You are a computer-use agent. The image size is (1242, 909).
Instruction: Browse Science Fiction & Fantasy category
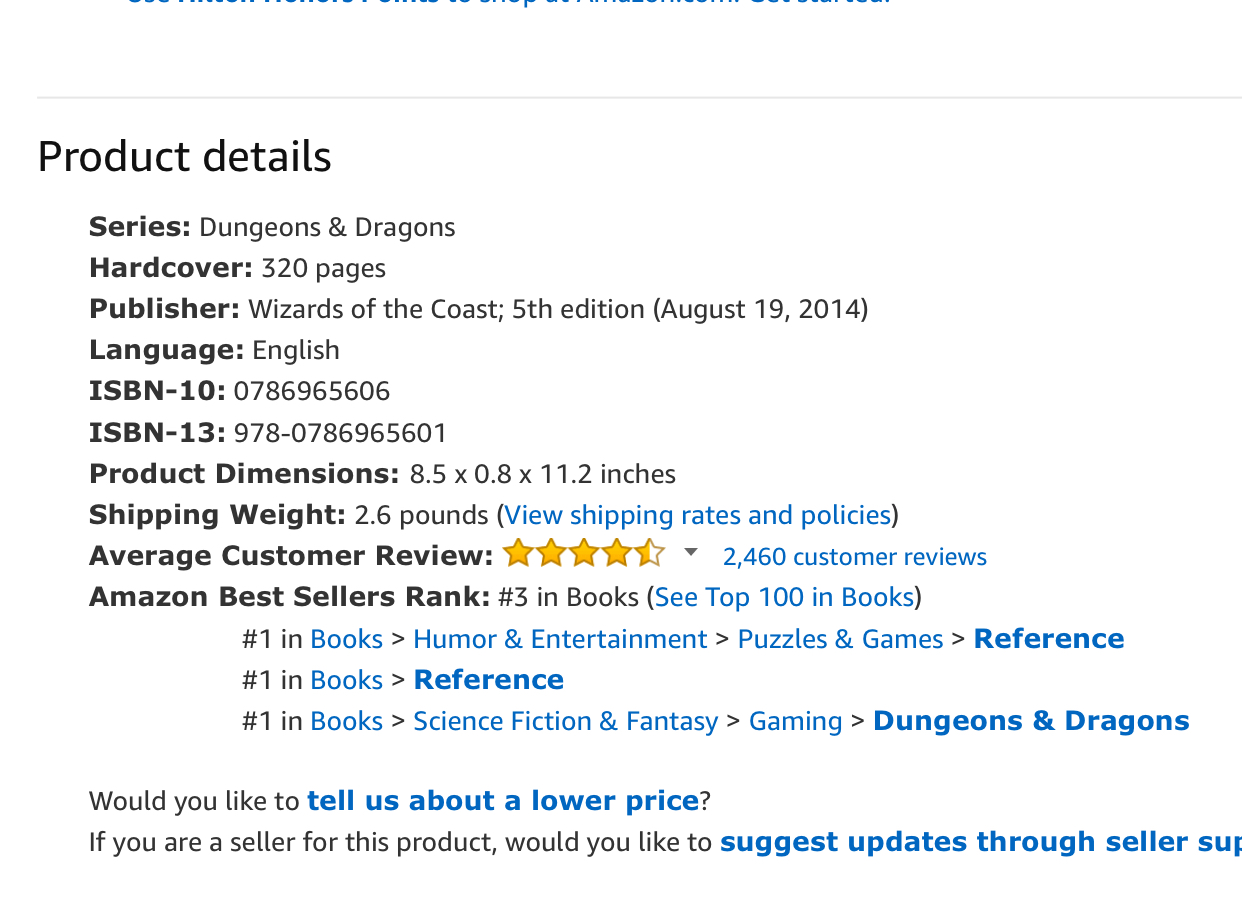click(565, 721)
